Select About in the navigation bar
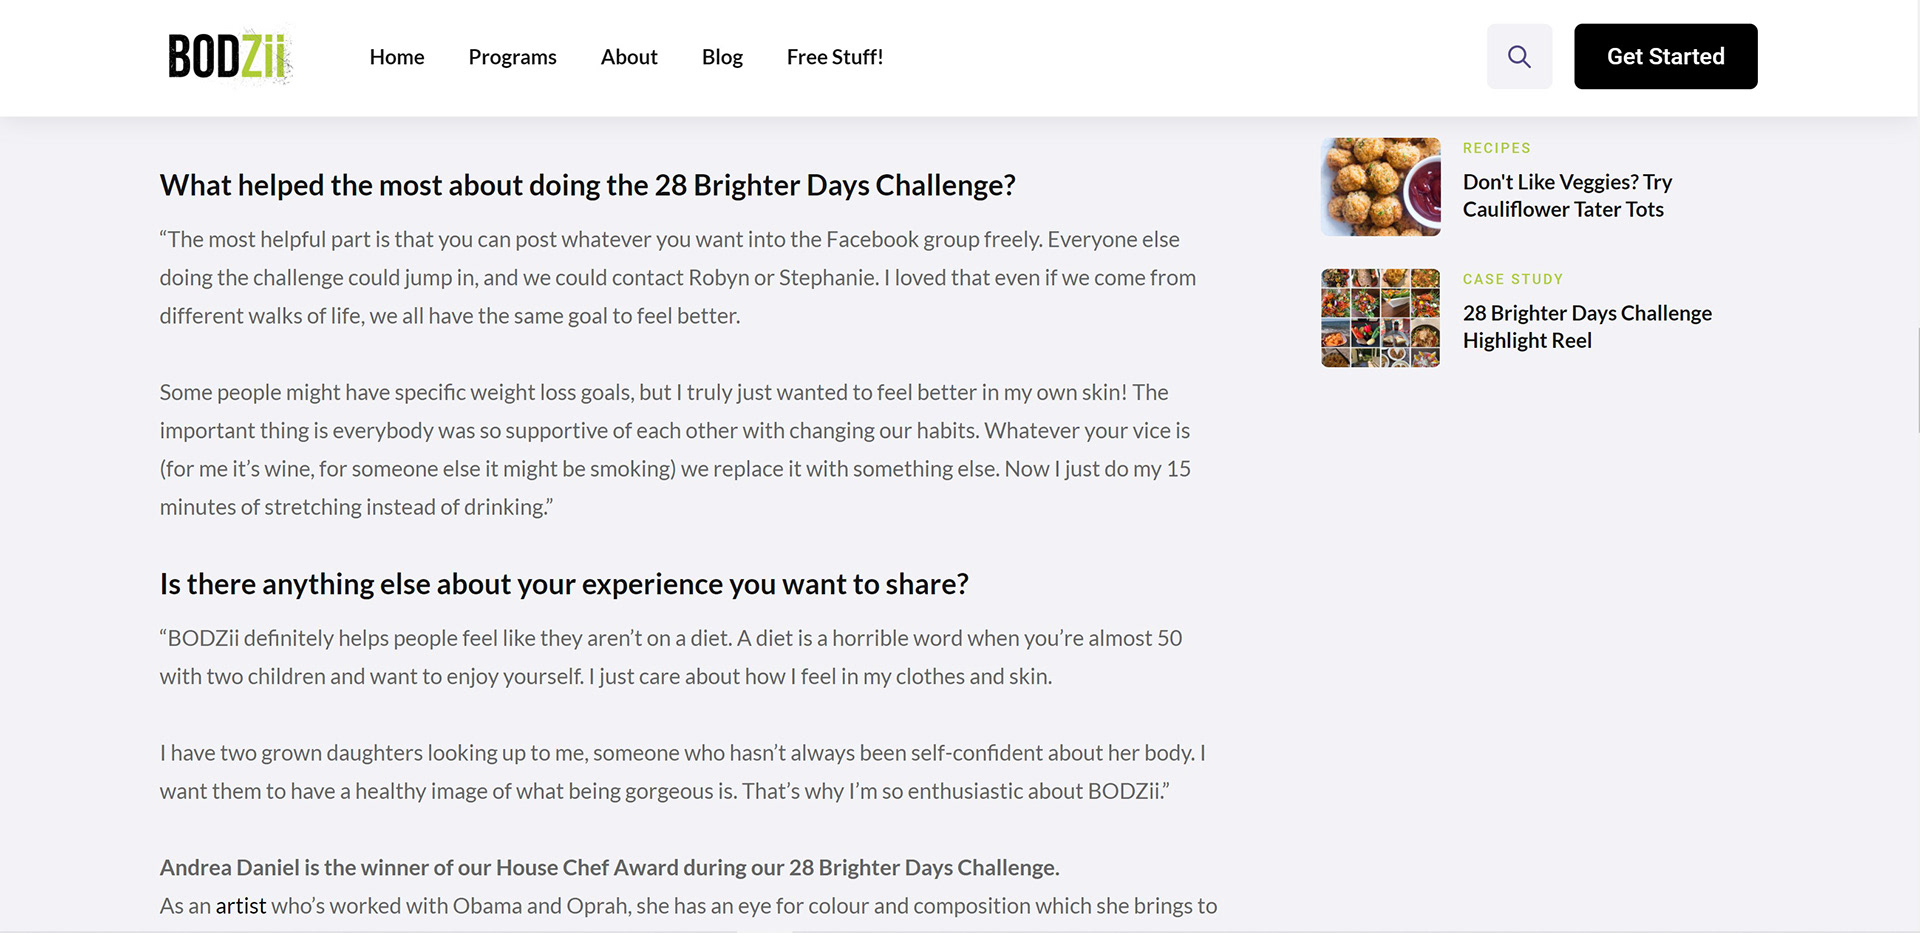Image resolution: width=1920 pixels, height=933 pixels. (629, 57)
